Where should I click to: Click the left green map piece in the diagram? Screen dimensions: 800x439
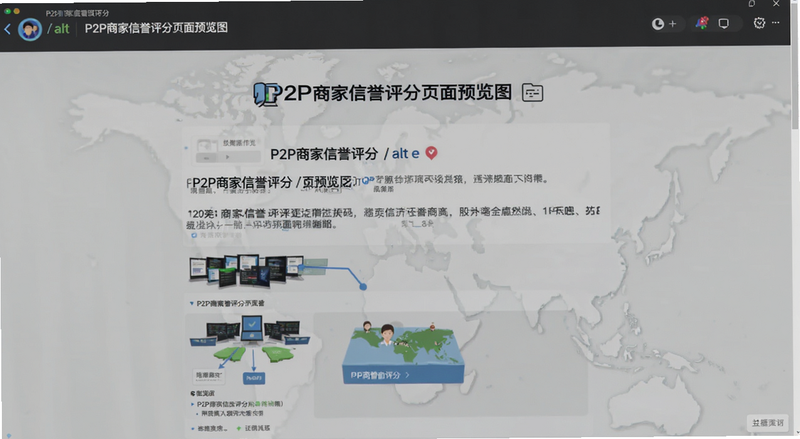(228, 354)
